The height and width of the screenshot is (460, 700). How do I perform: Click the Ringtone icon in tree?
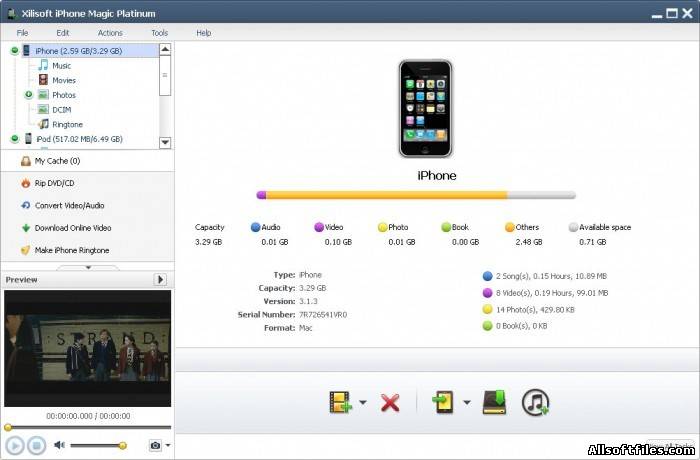click(43, 124)
